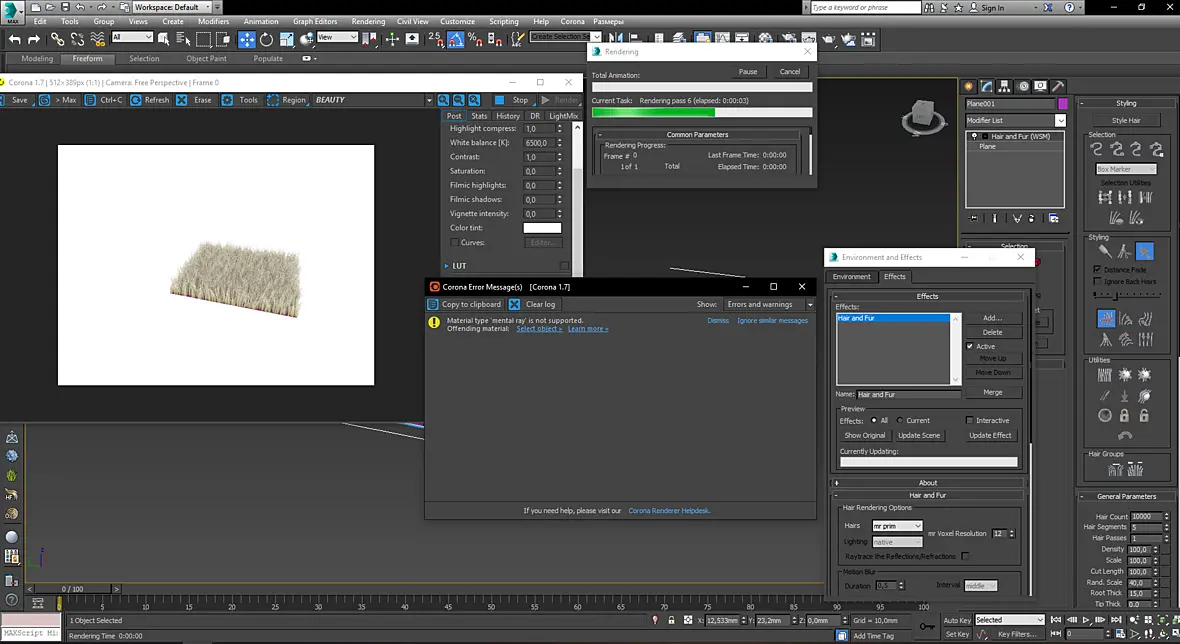The width and height of the screenshot is (1180, 644).
Task: Select the Current radio button in Preview
Action: pos(899,421)
